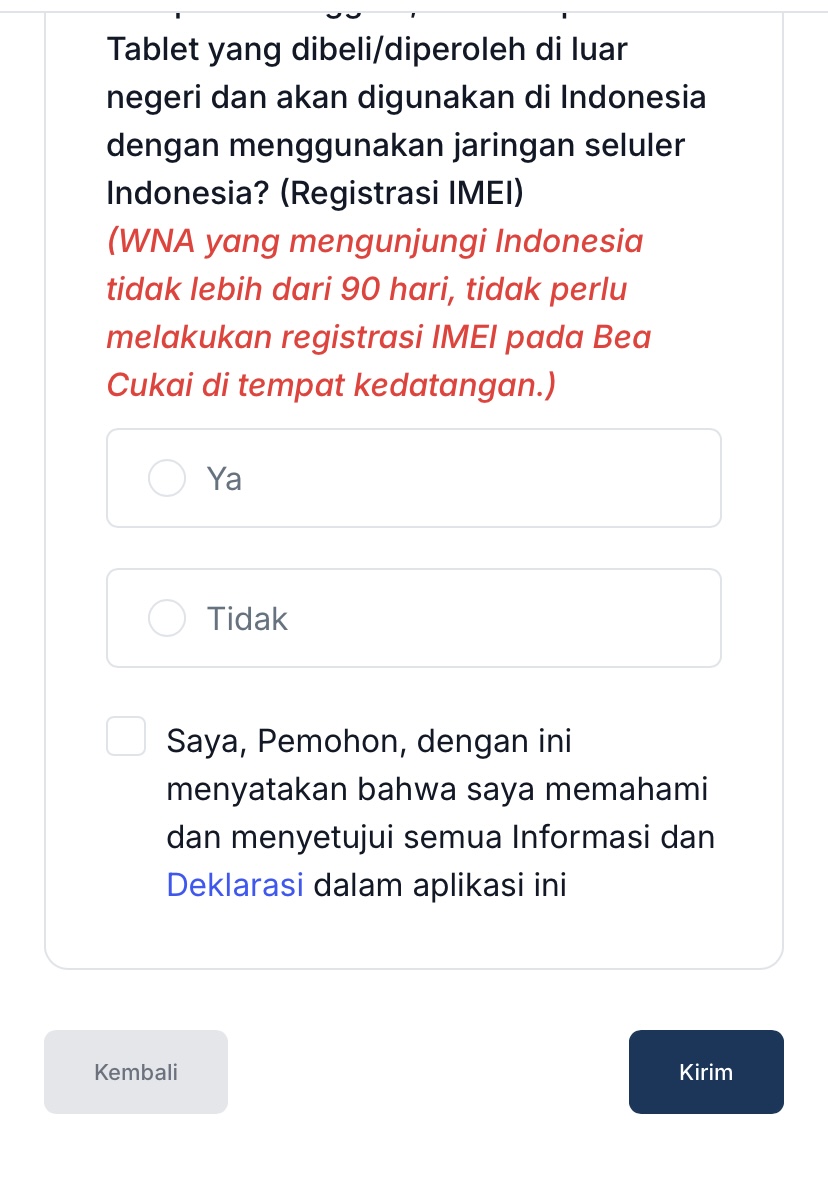
Task: Open the Deklarasi link
Action: click(x=235, y=885)
